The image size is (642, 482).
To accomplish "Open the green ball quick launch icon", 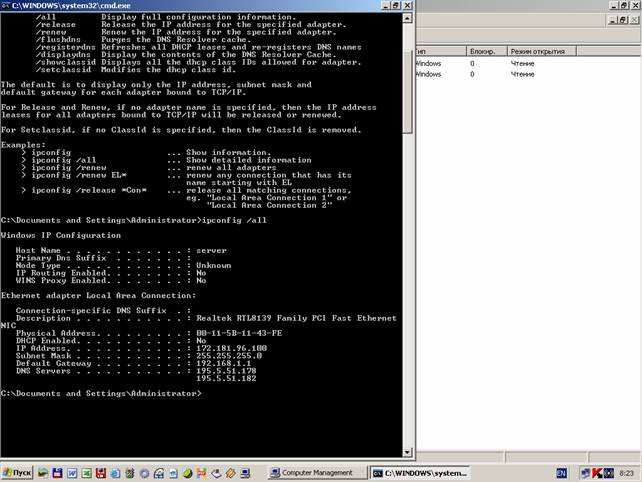I will 188,473.
